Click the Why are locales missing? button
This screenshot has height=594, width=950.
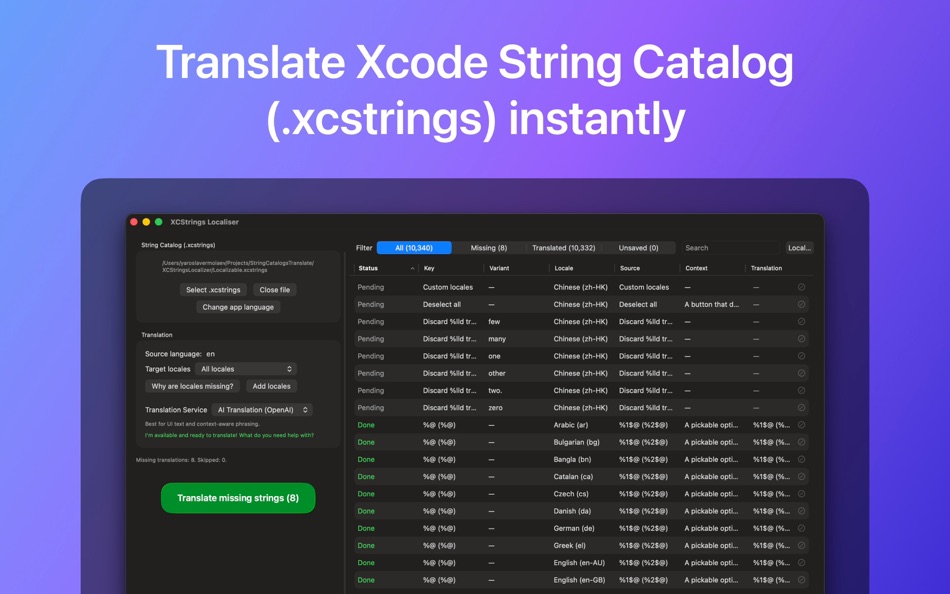[193, 386]
